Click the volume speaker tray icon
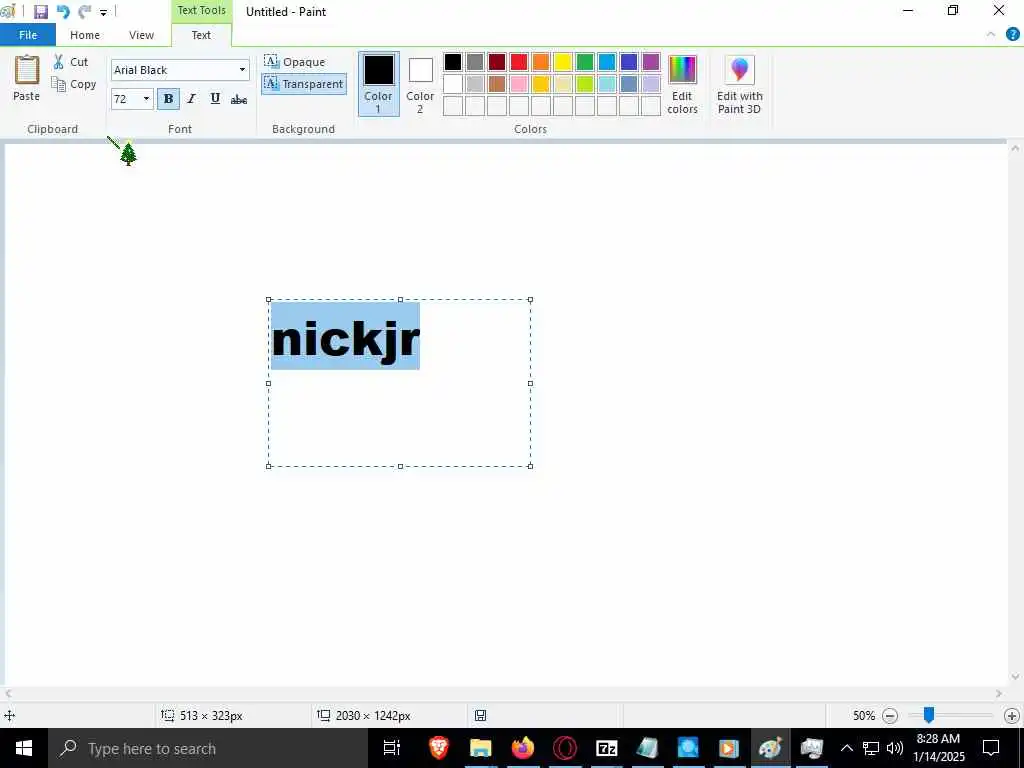Image resolution: width=1024 pixels, height=768 pixels. 895,748
